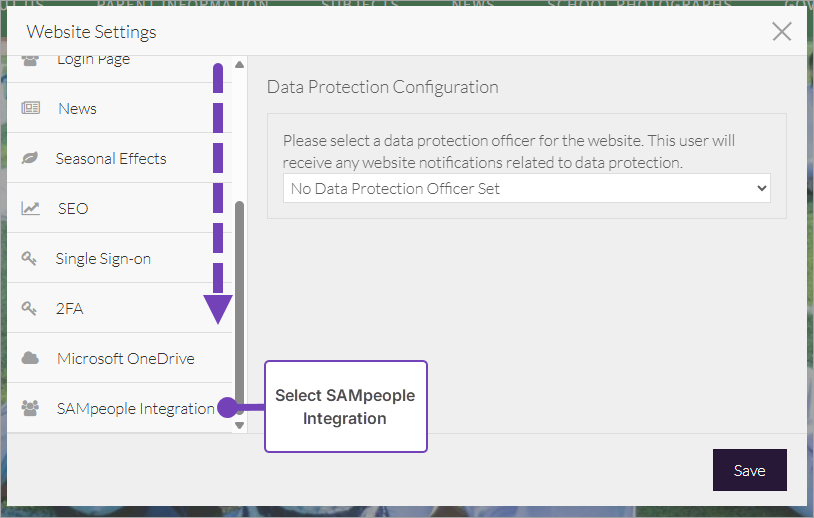Click the Login Page people icon
The image size is (814, 518).
point(30,60)
